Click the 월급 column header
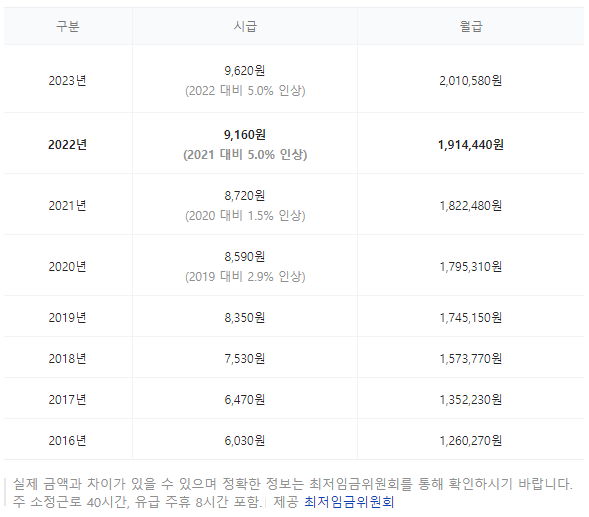 pyautogui.click(x=471, y=26)
